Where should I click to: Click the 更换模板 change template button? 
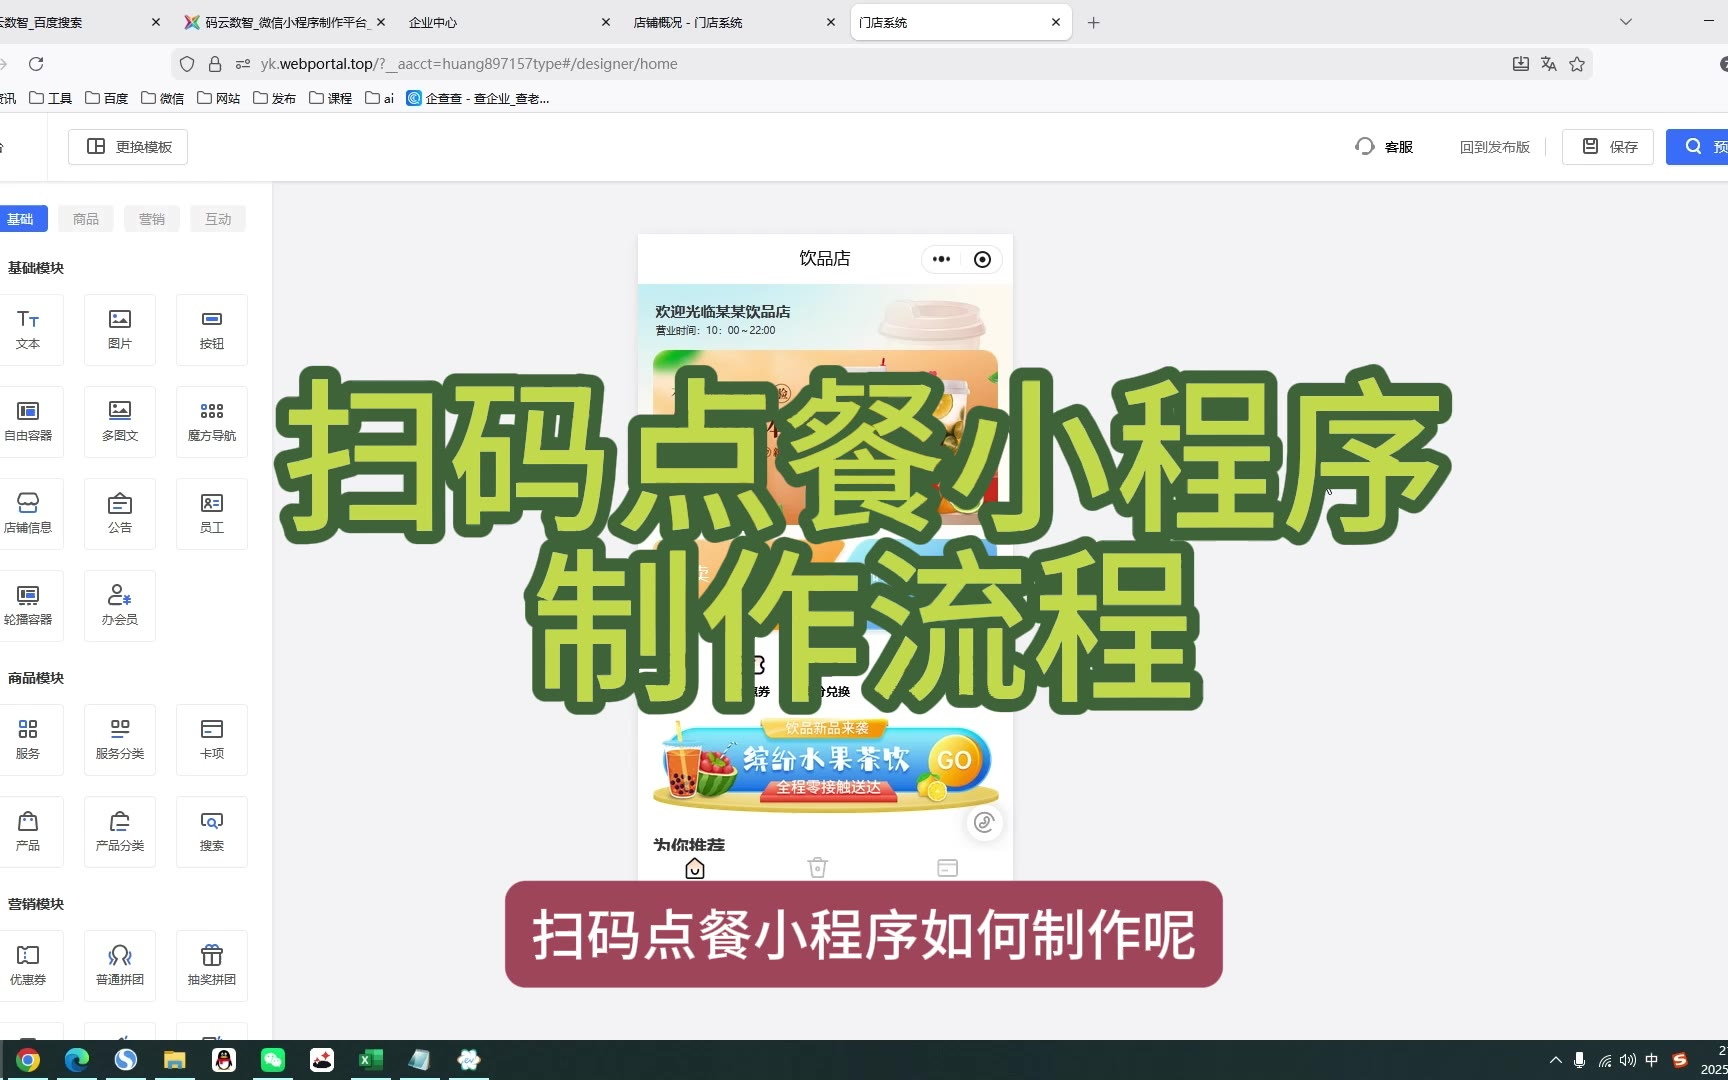(128, 147)
